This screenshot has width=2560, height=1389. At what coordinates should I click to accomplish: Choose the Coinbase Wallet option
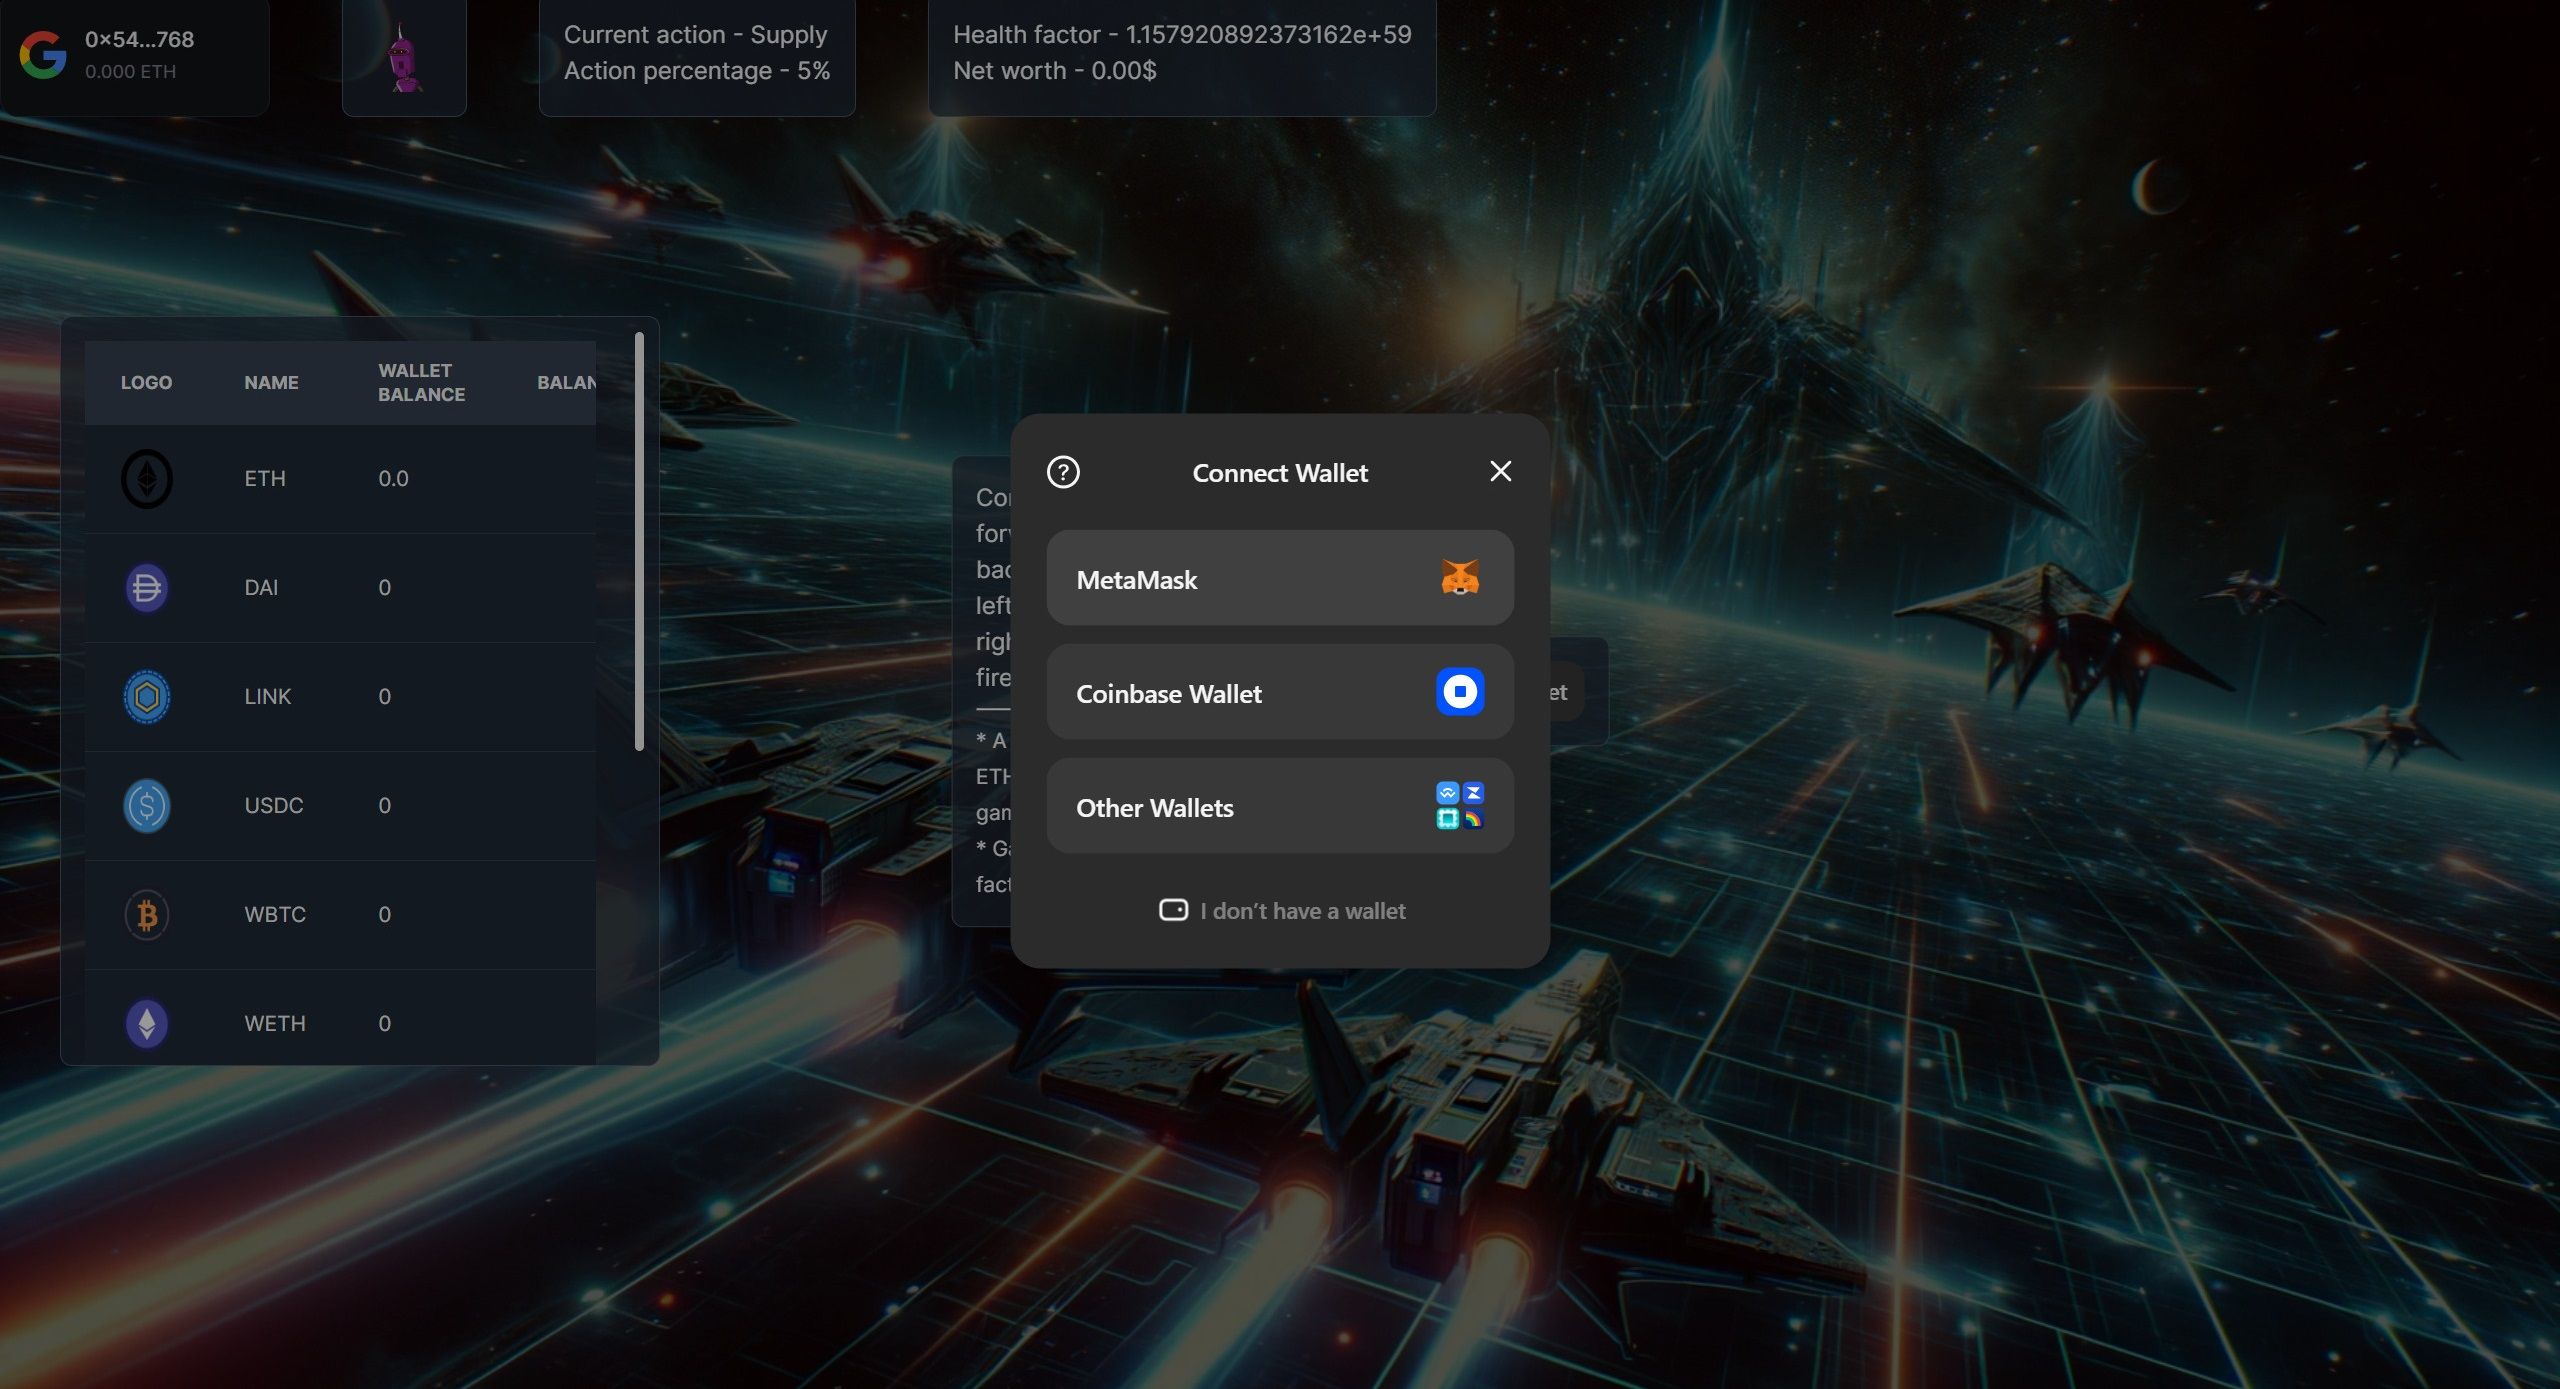coord(1279,692)
